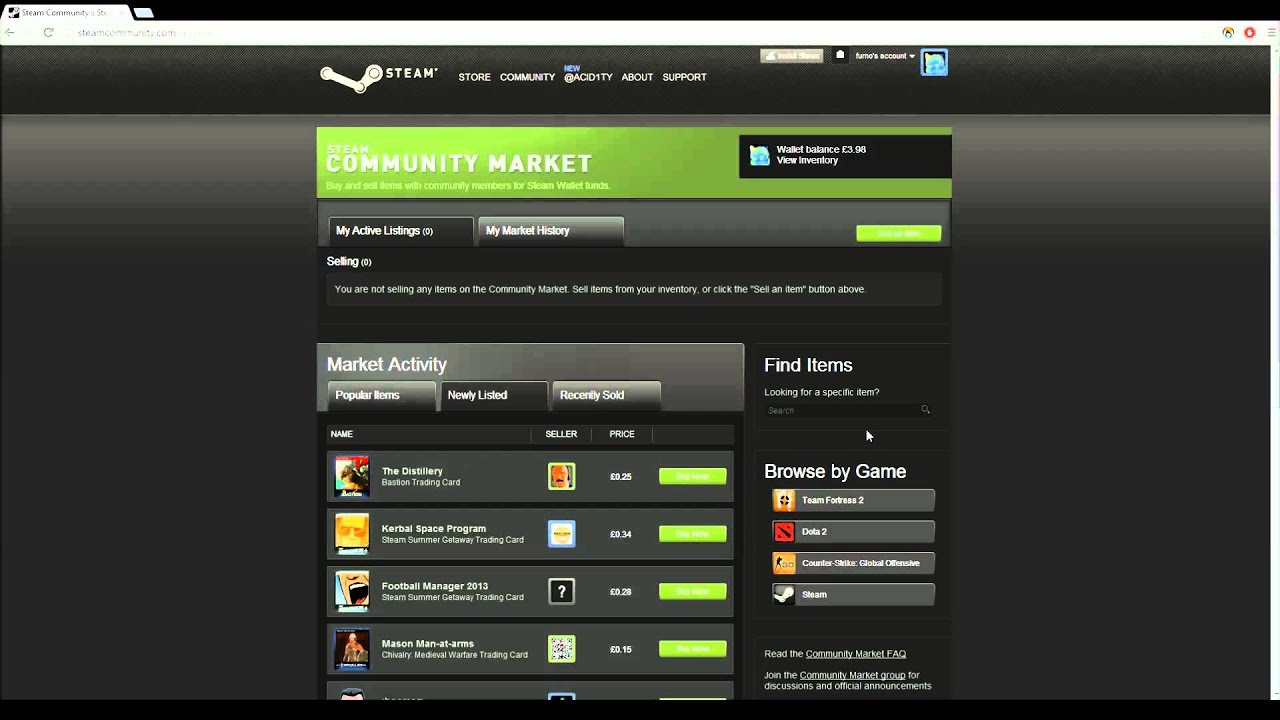Image resolution: width=1280 pixels, height=720 pixels.
Task: Click the question-mark seller avatar for Football Manager
Action: (562, 591)
